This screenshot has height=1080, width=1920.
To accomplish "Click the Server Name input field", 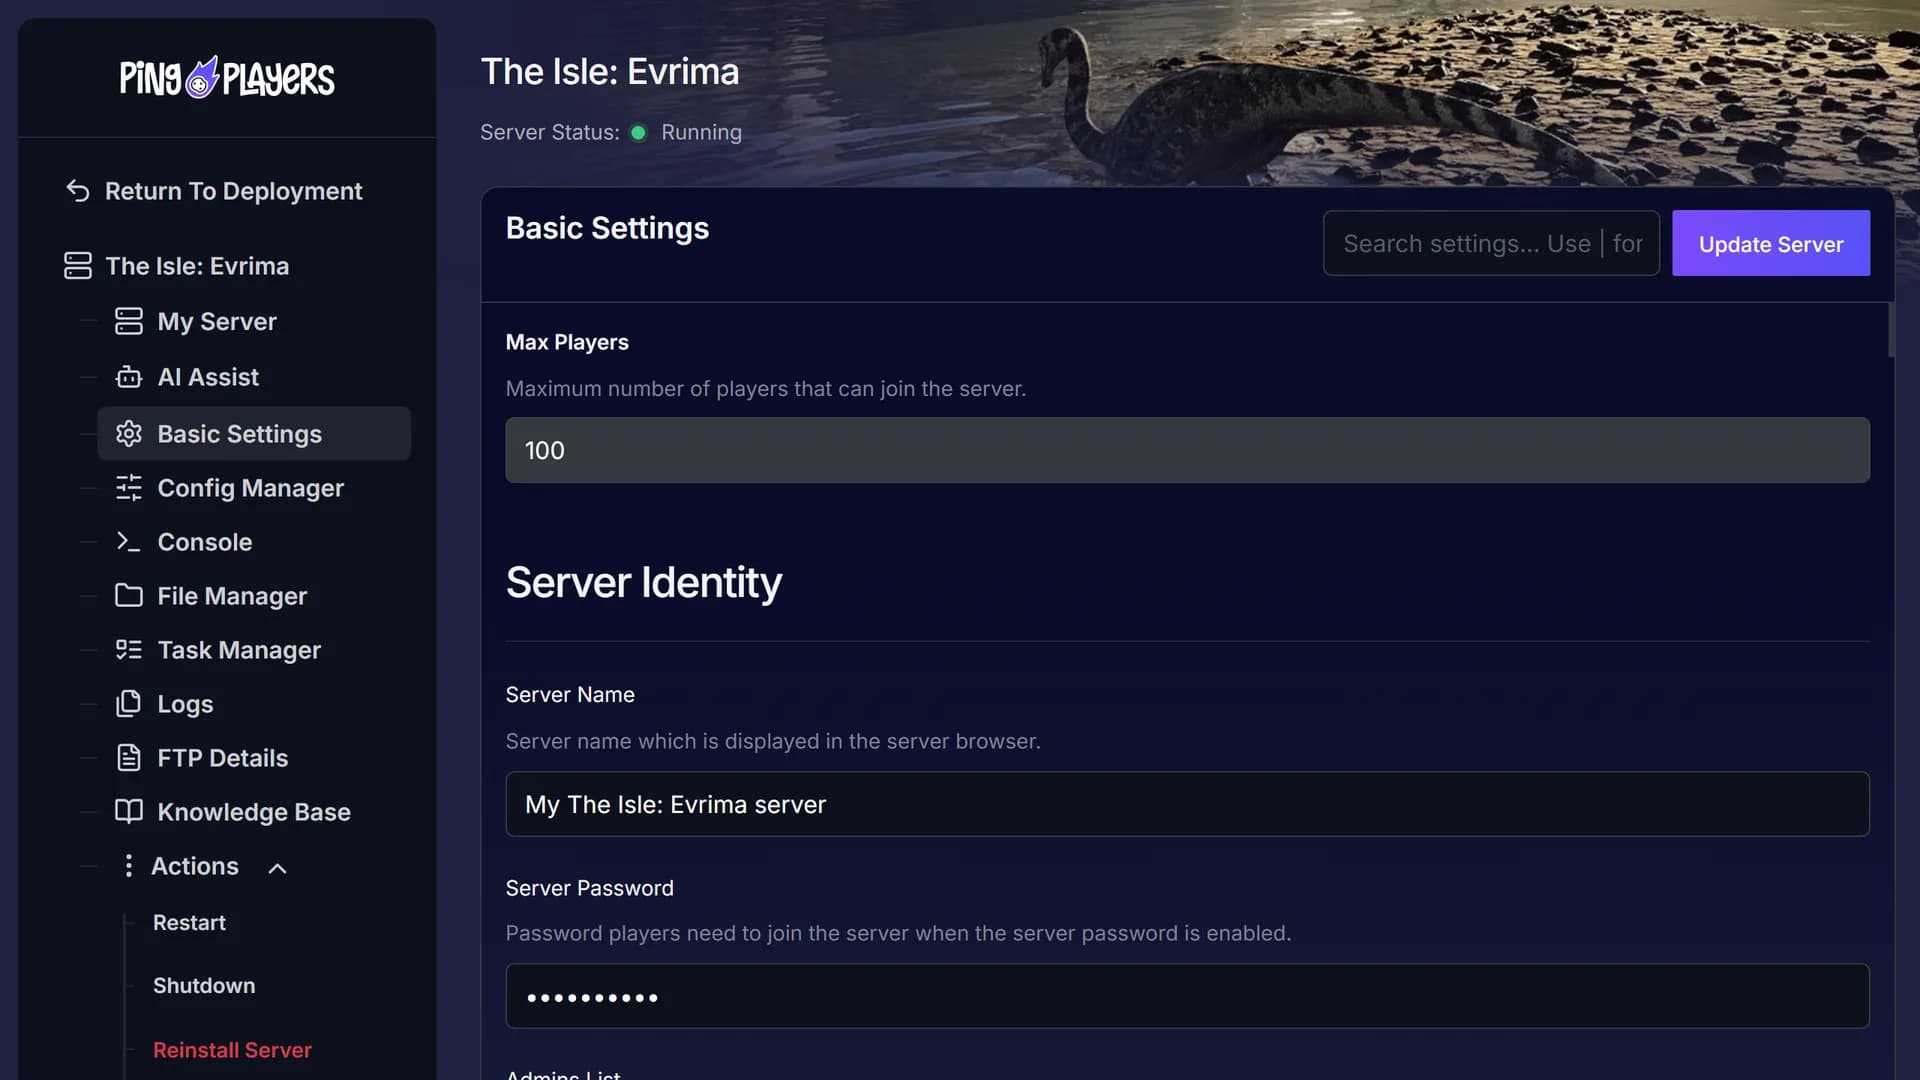I will [1187, 804].
